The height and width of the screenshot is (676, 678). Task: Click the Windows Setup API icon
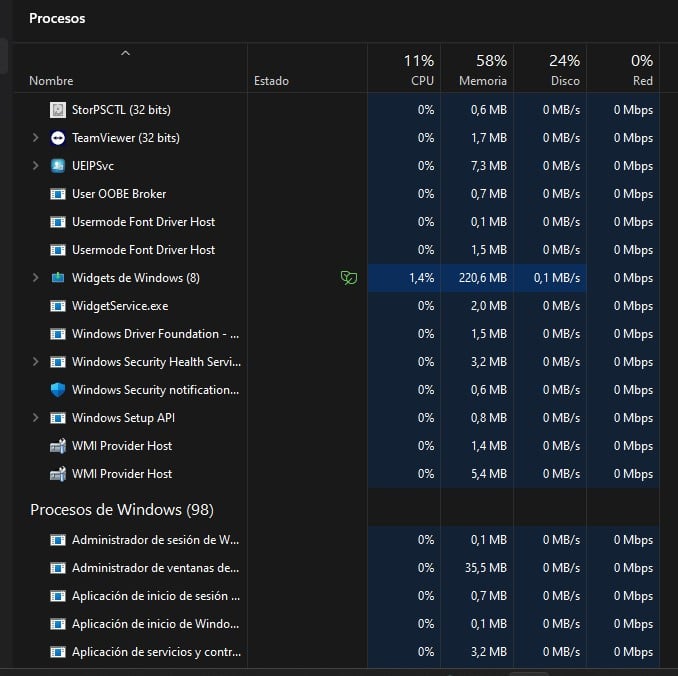[x=58, y=418]
